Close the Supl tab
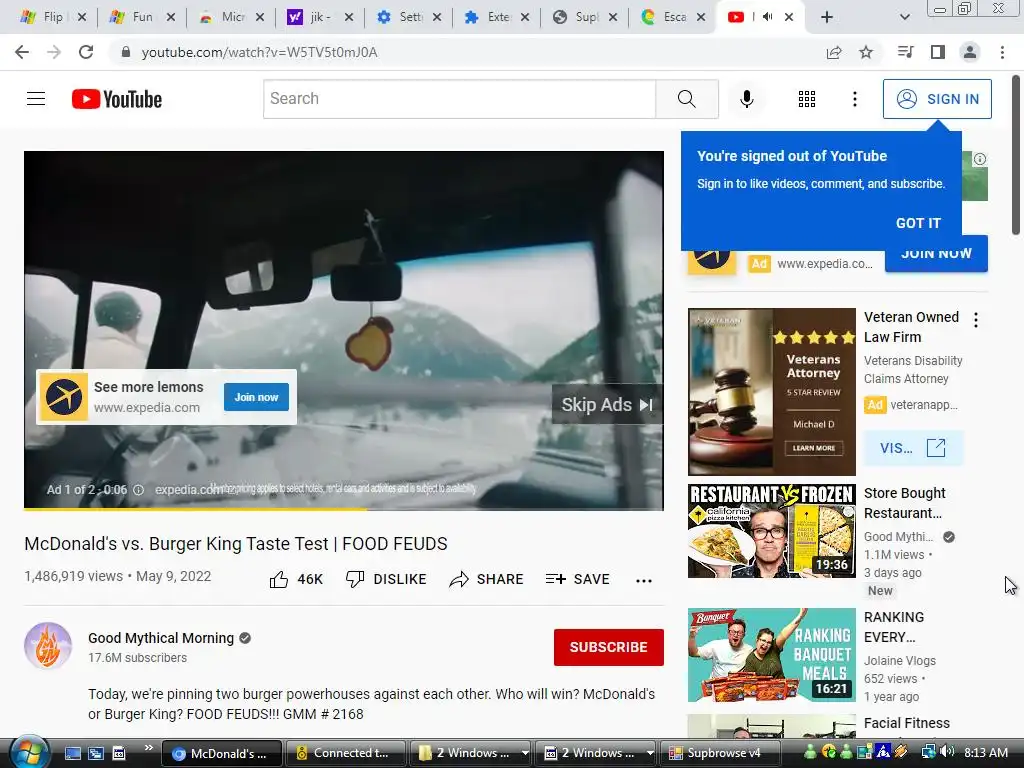Viewport: 1024px width, 768px height. coord(613,17)
